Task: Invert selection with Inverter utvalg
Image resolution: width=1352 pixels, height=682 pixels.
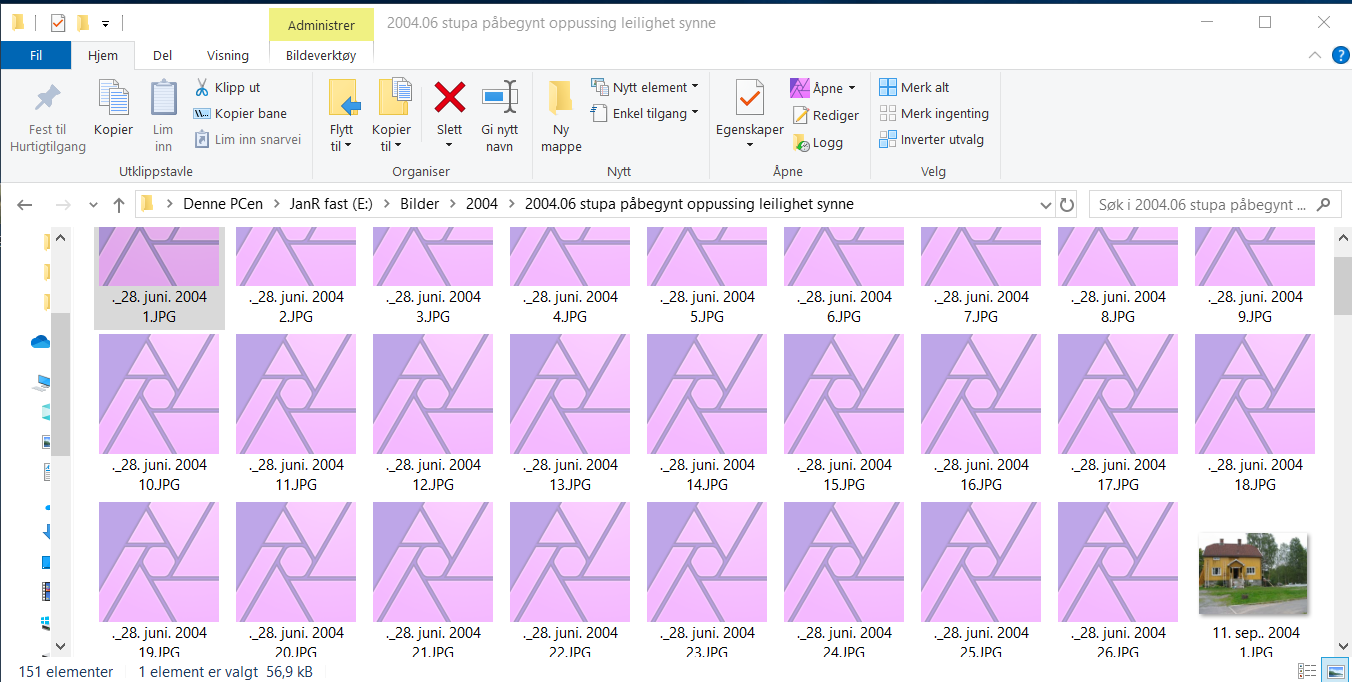Action: tap(931, 139)
